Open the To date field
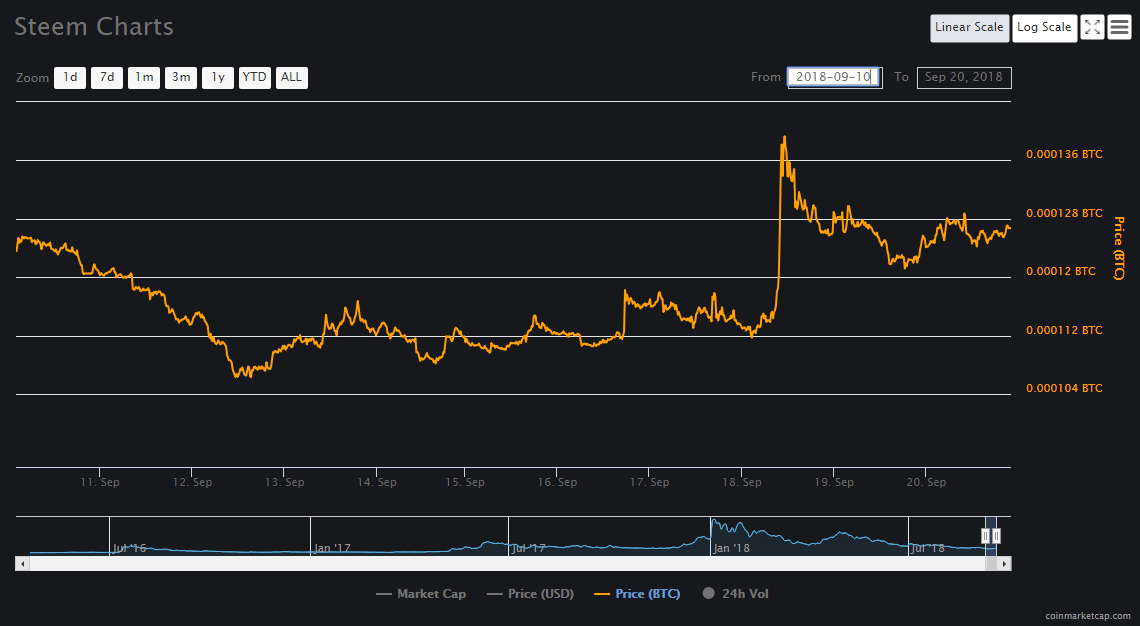Screen dimensions: 1140x626 click(964, 77)
